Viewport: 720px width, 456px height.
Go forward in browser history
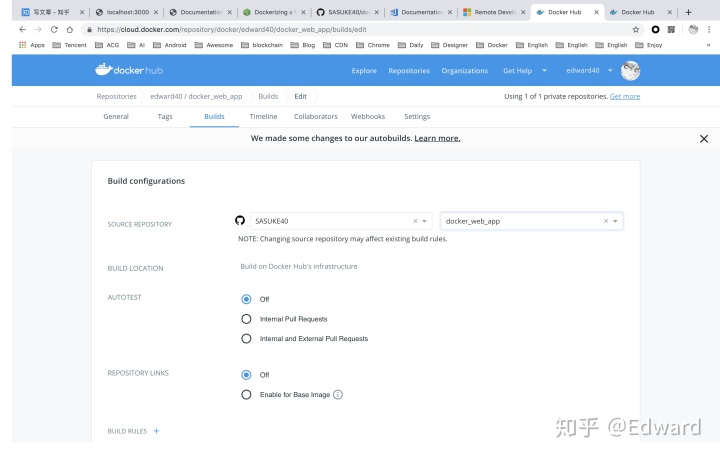[x=38, y=29]
